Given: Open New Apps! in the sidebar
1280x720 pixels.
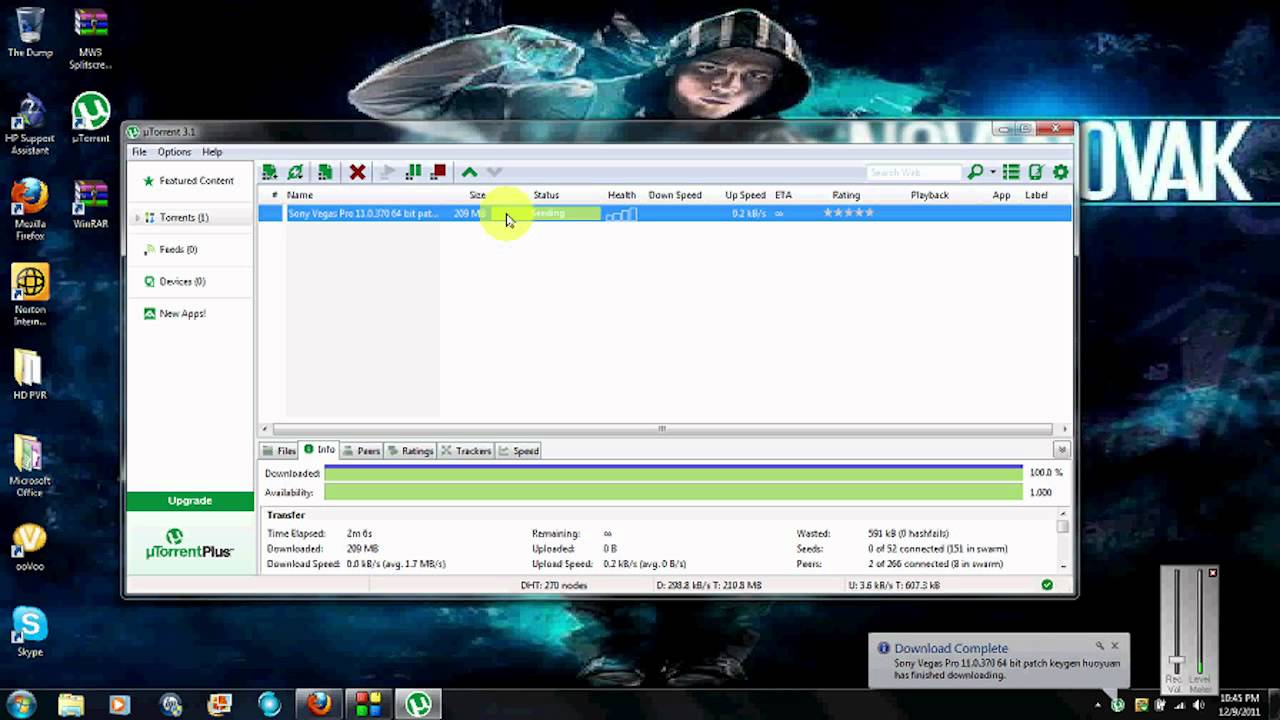Looking at the screenshot, I should point(182,313).
